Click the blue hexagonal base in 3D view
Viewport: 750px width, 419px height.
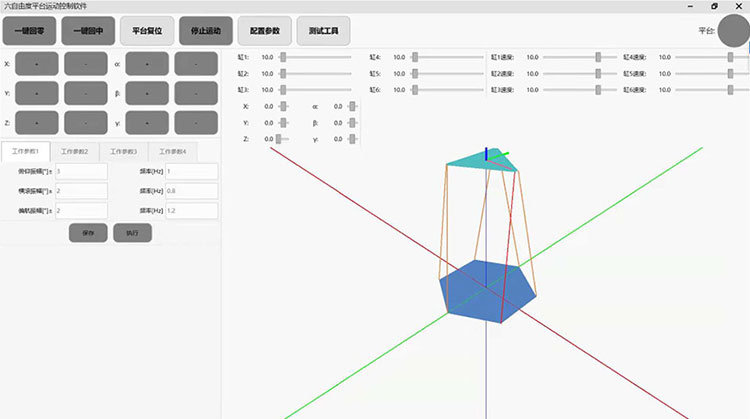pos(486,291)
